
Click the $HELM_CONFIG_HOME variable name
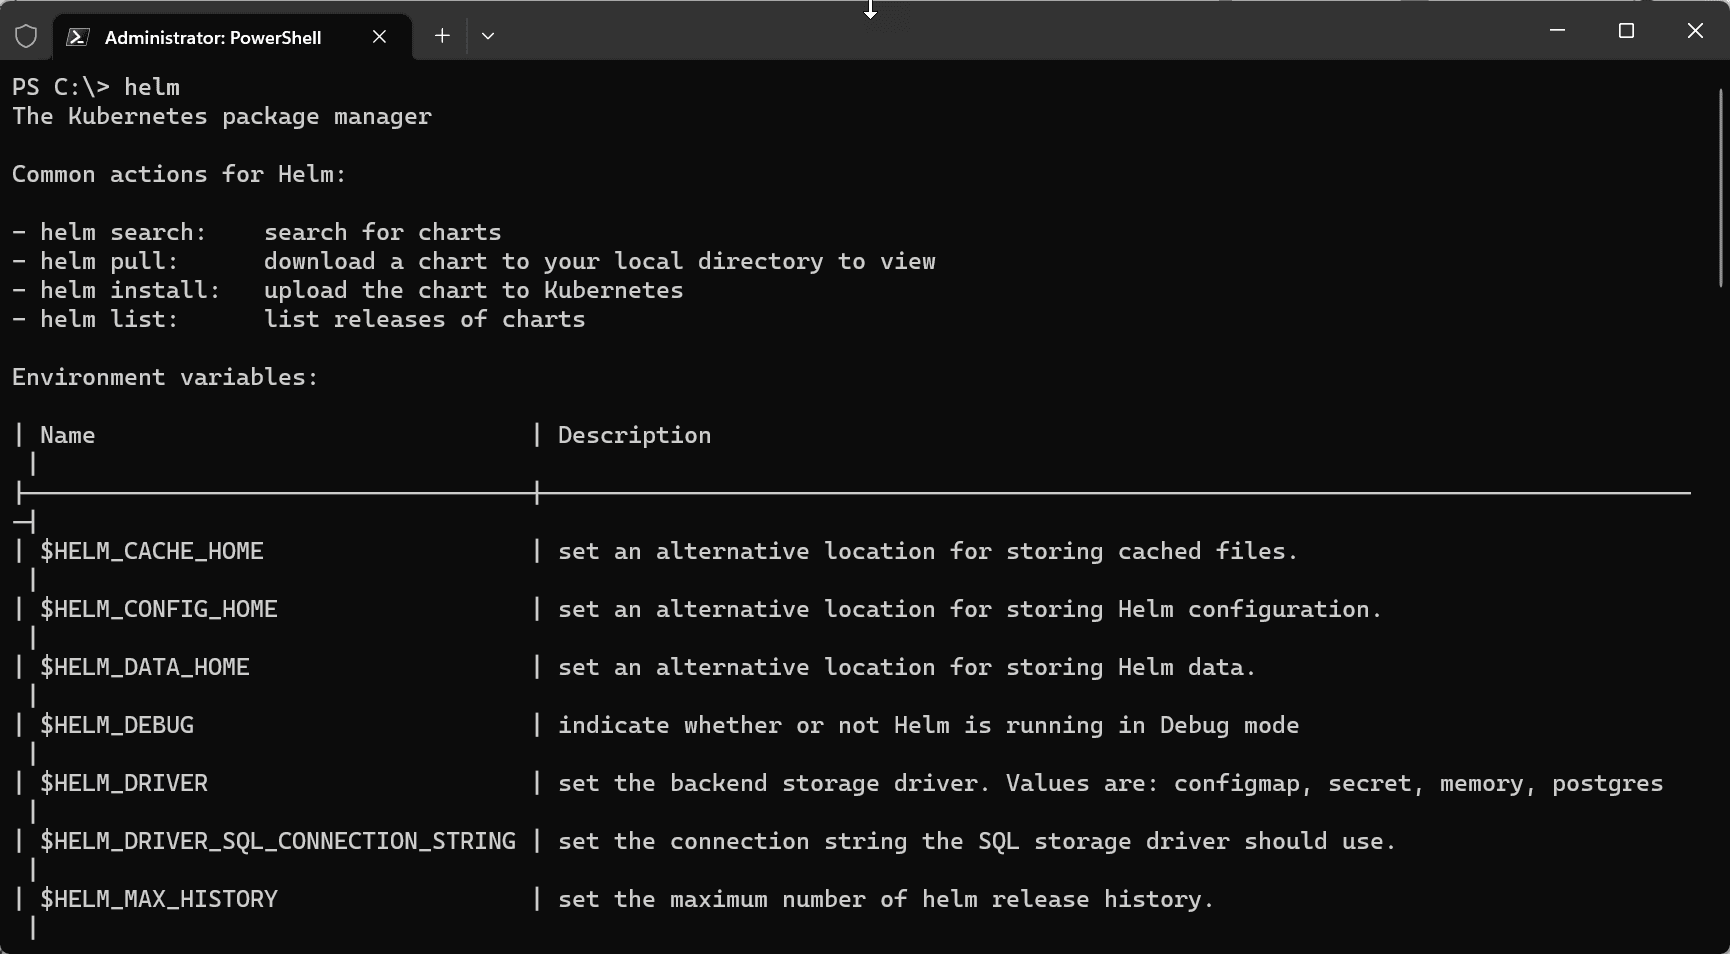(x=159, y=609)
